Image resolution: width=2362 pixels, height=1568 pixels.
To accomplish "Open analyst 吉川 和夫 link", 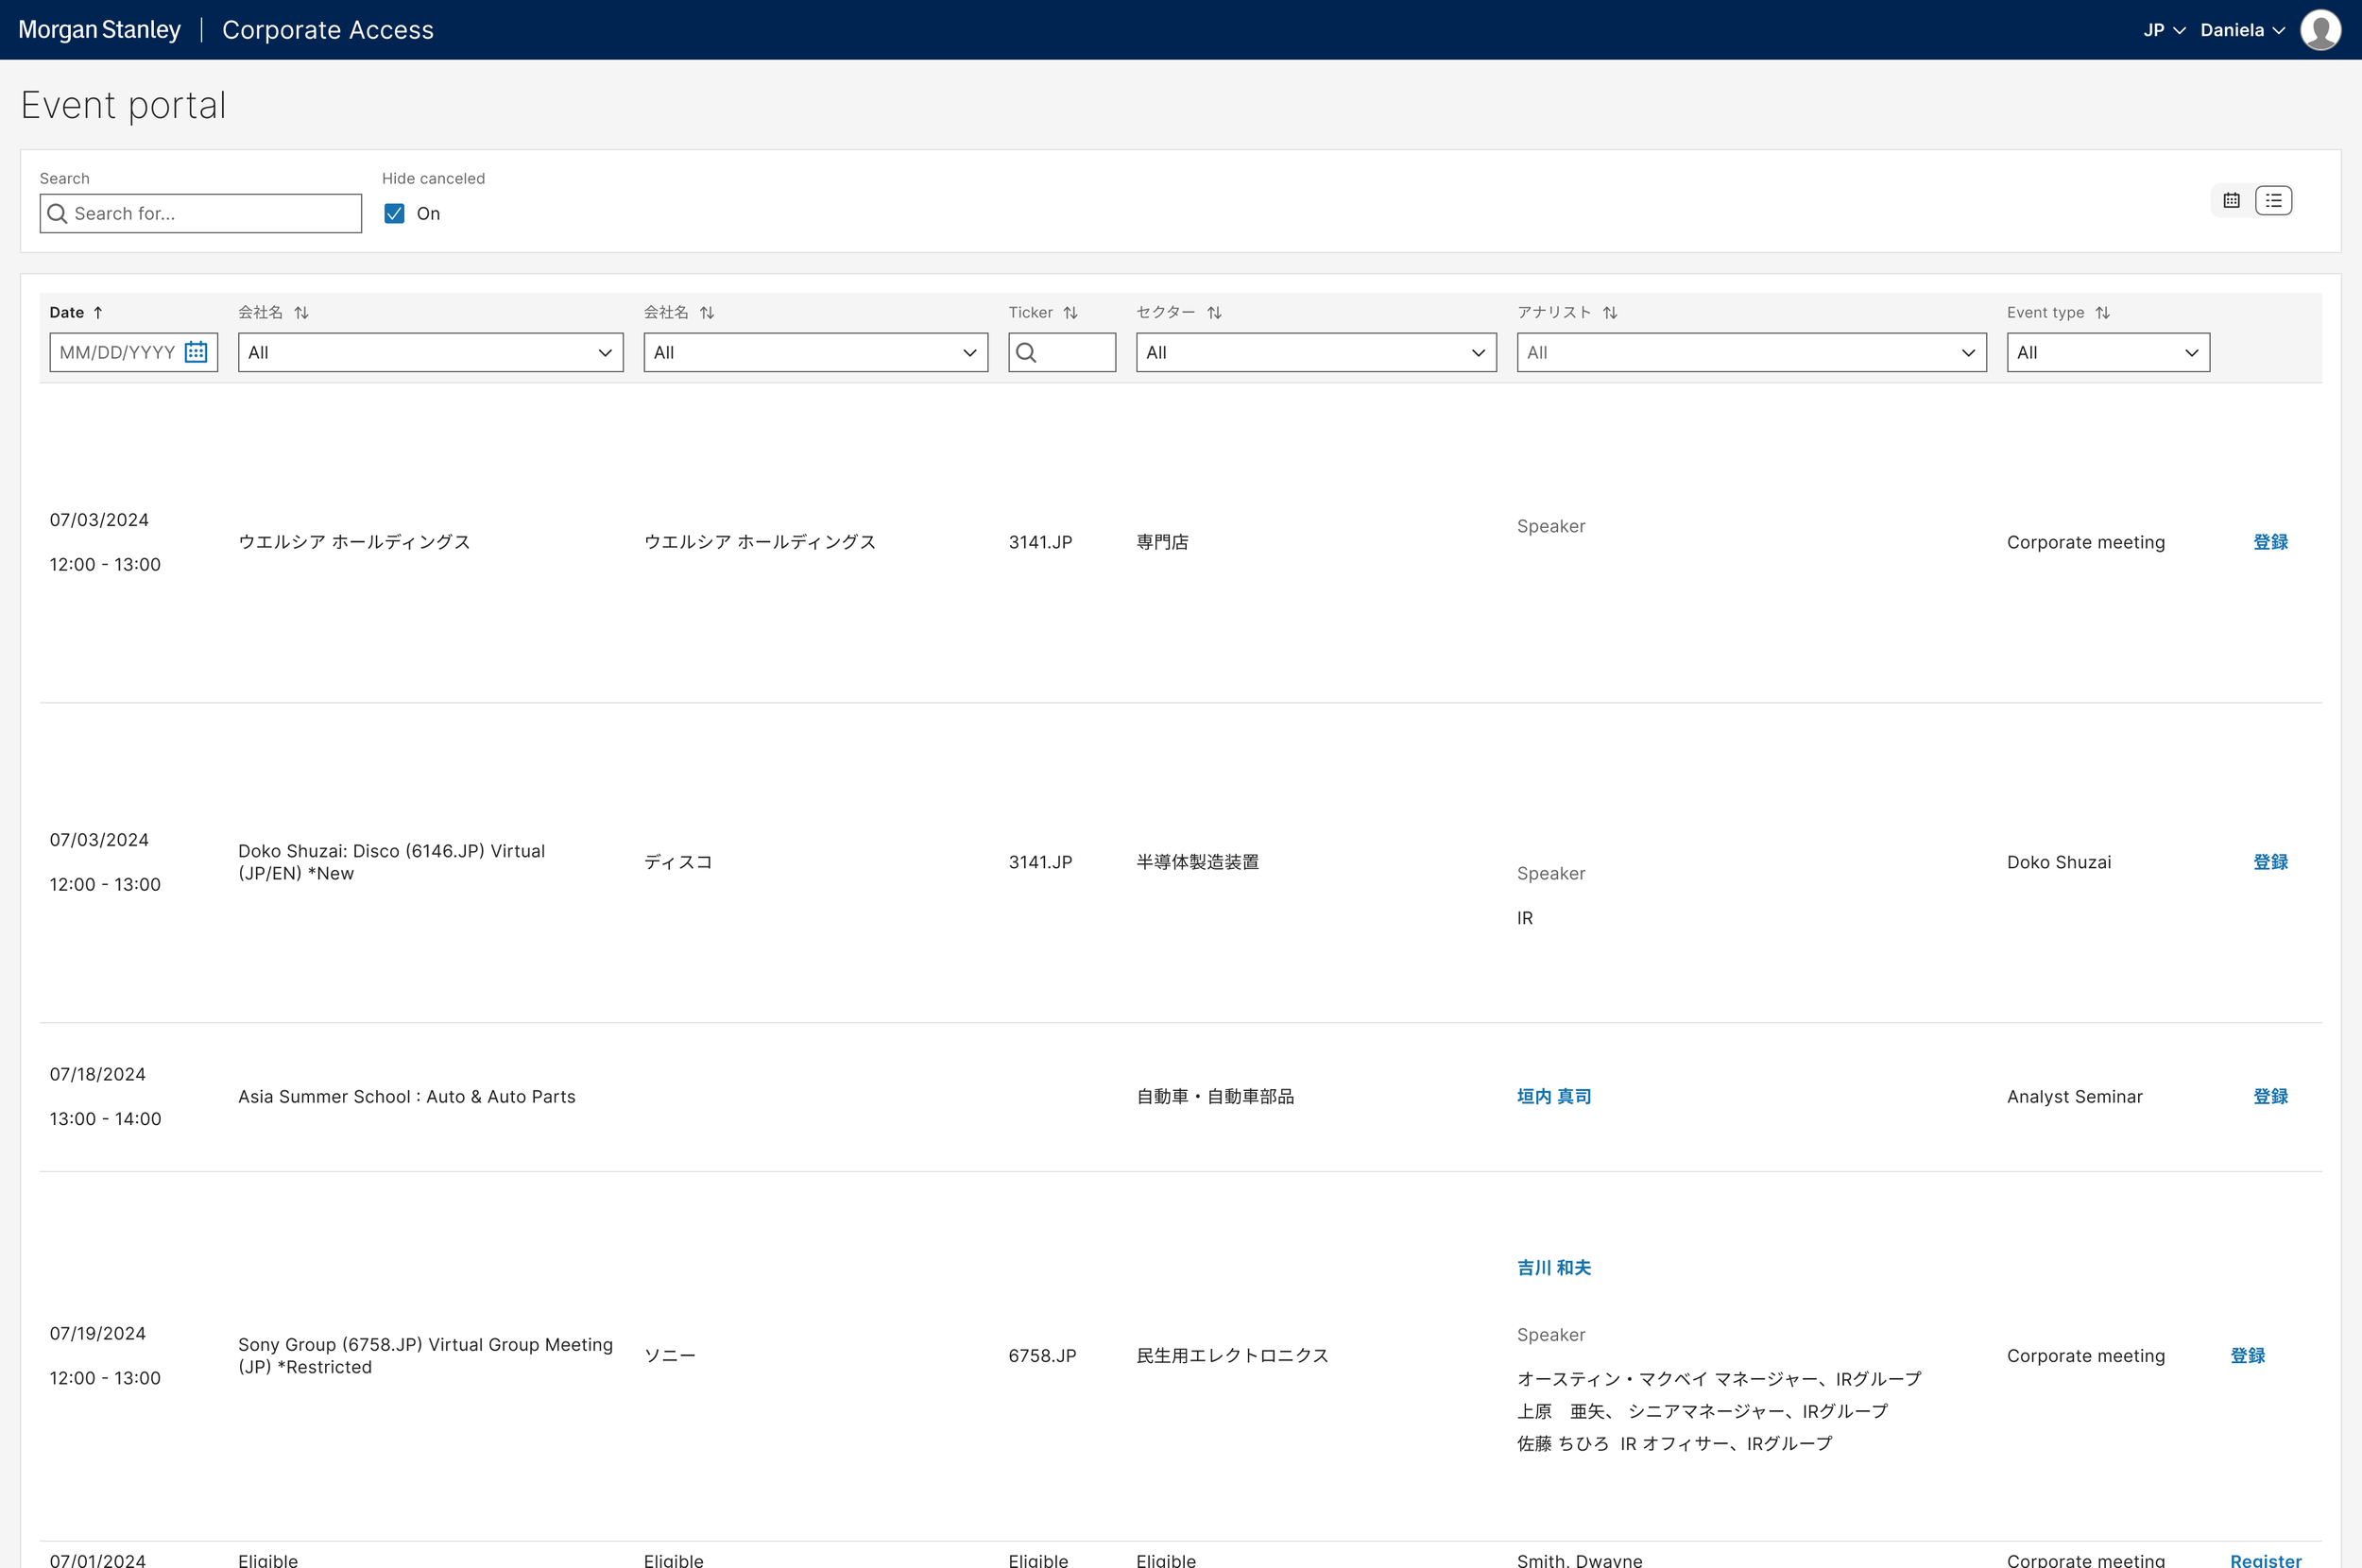I will (x=1553, y=1267).
